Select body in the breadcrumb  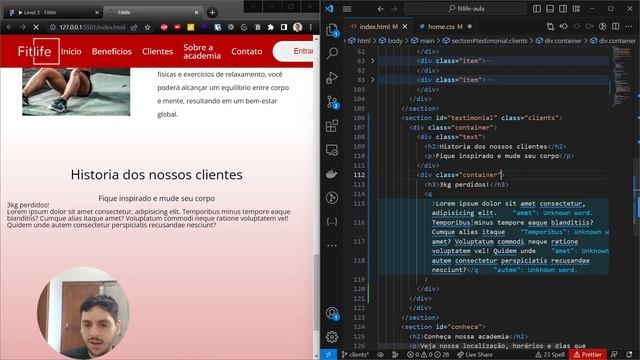(x=391, y=40)
